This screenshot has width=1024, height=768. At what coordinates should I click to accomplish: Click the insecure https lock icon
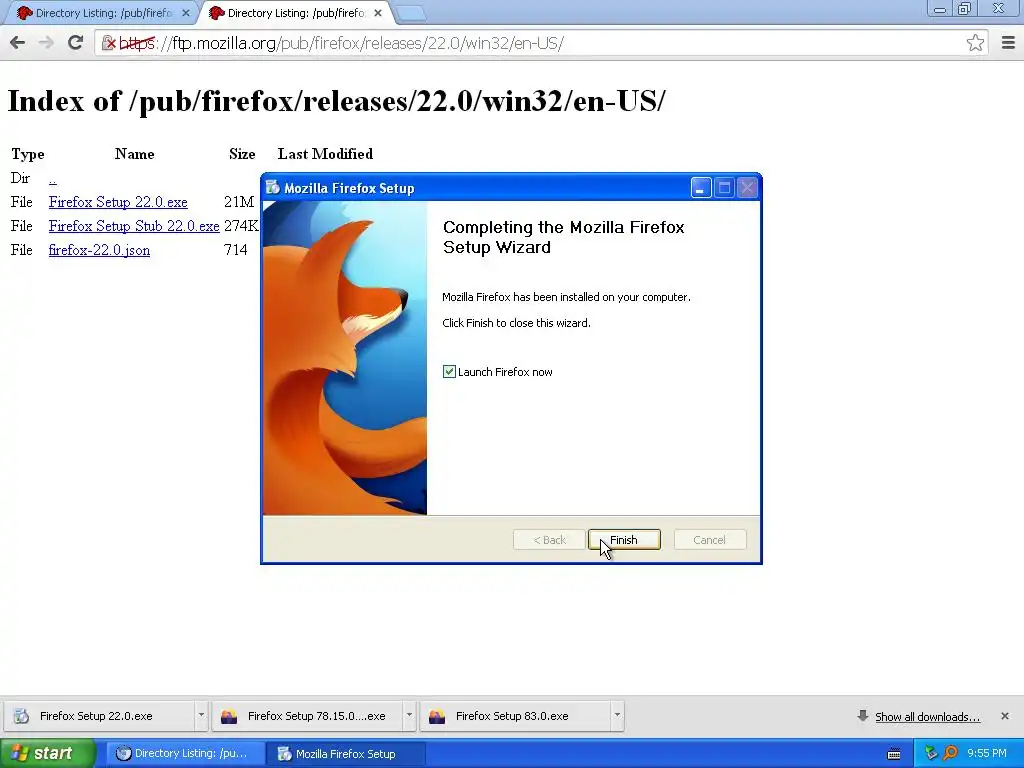point(108,44)
